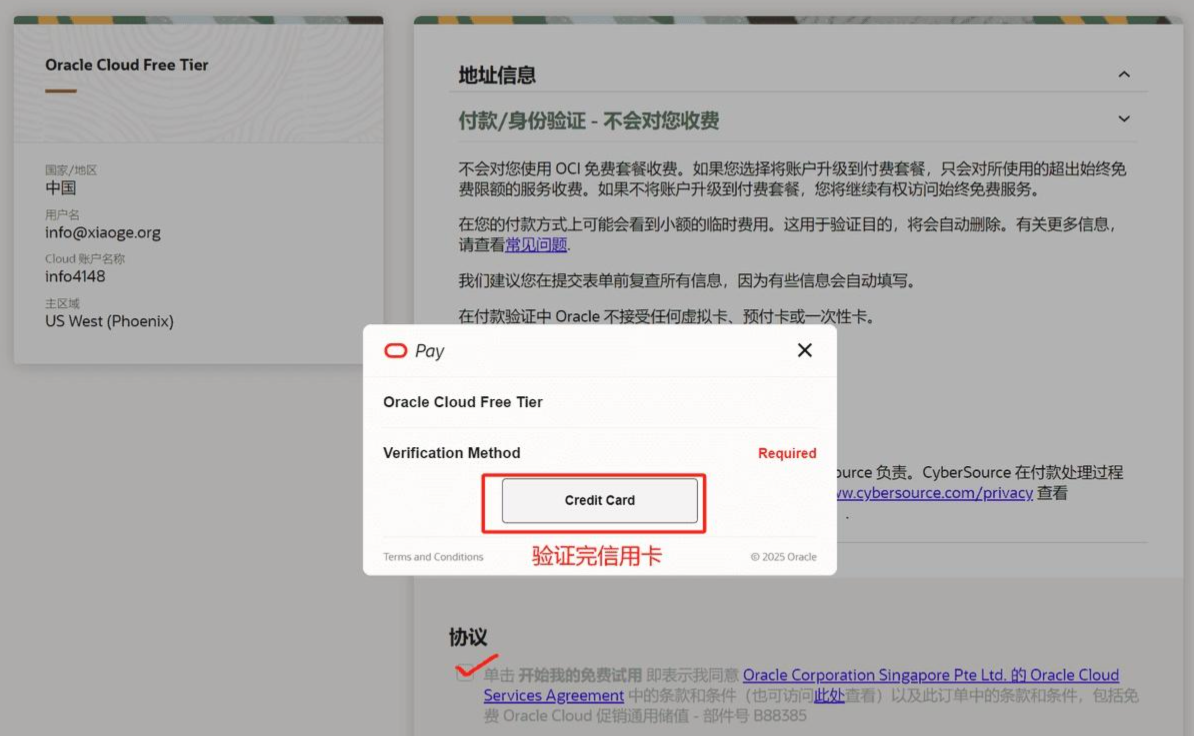This screenshot has height=736, width=1194.
Task: Click the 此处 link in agreement text
Action: (829, 696)
